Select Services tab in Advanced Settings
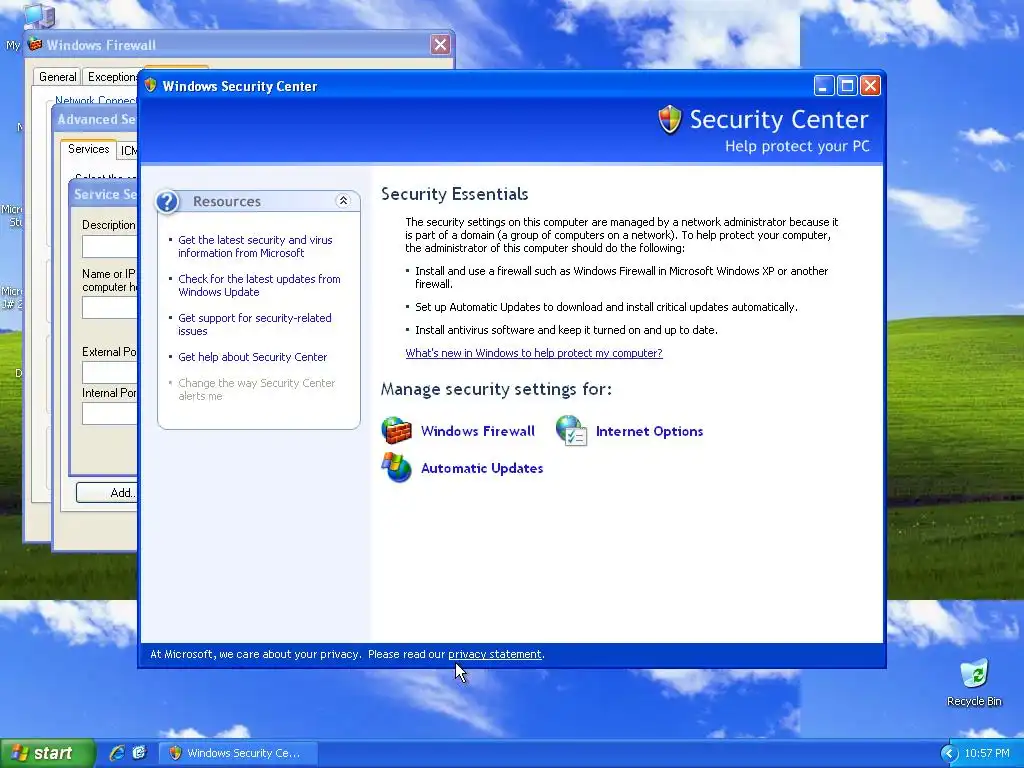The height and width of the screenshot is (768, 1024). tap(88, 149)
